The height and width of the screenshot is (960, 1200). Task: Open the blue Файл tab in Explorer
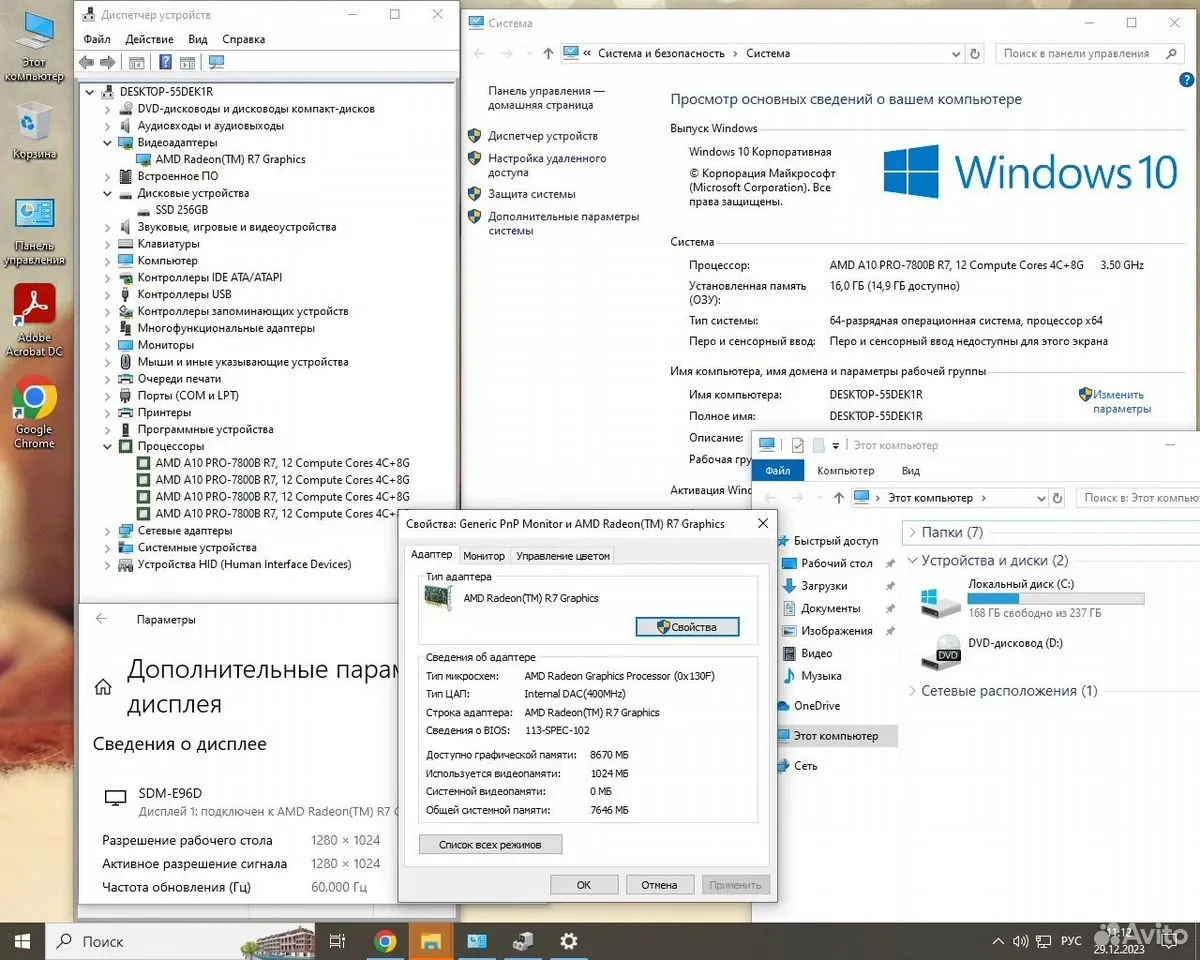778,470
